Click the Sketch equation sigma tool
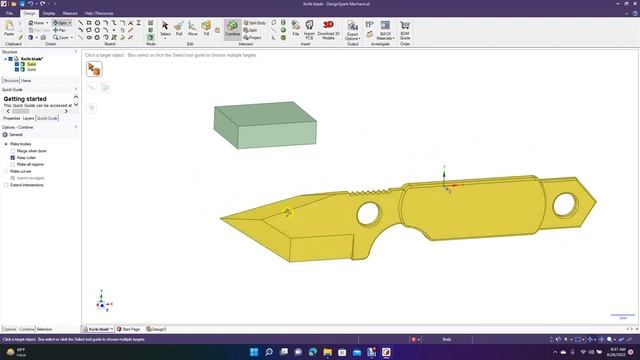Image resolution: width=640 pixels, height=360 pixels. point(139,23)
